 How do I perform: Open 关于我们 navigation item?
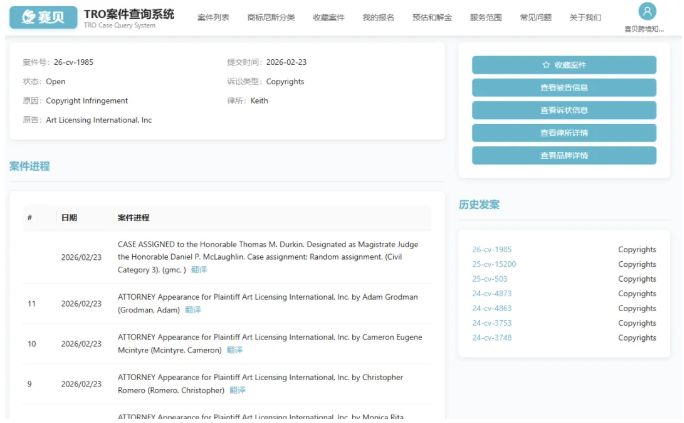(585, 17)
